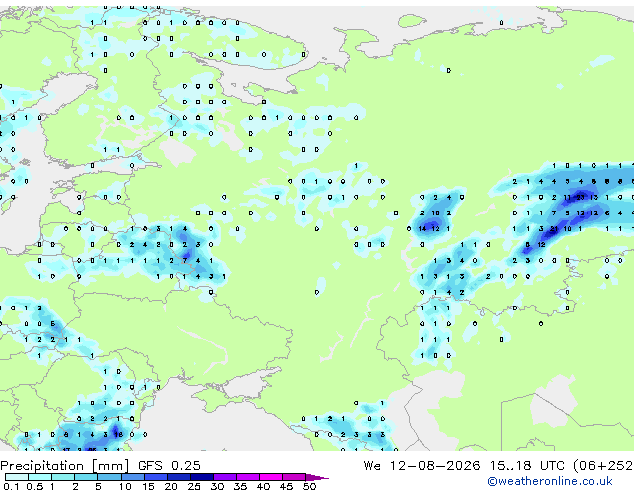Click the 15–20 mm legend swatch
This screenshot has width=634, height=490.
(x=155, y=477)
